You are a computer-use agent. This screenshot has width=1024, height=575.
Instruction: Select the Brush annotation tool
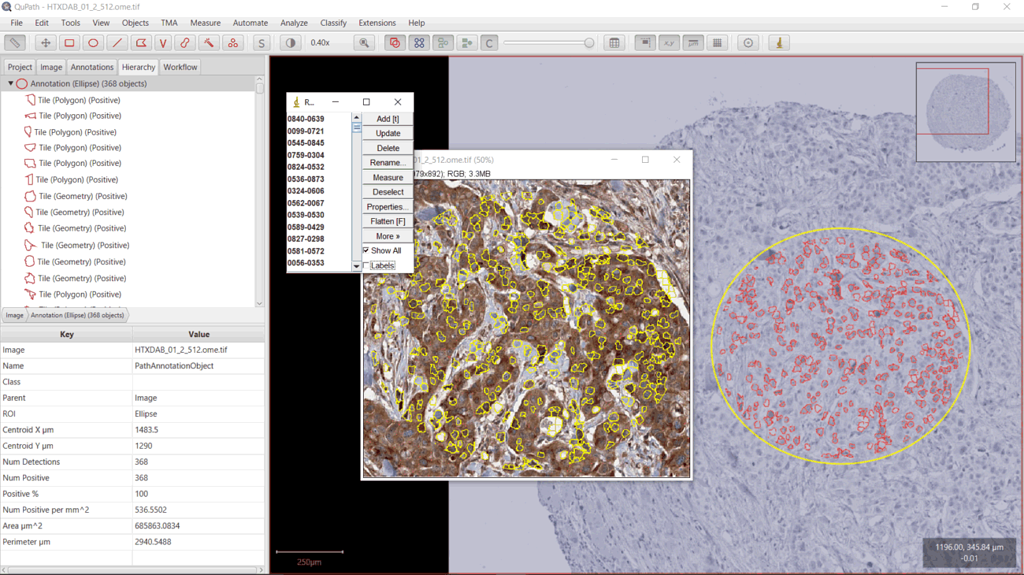(185, 43)
